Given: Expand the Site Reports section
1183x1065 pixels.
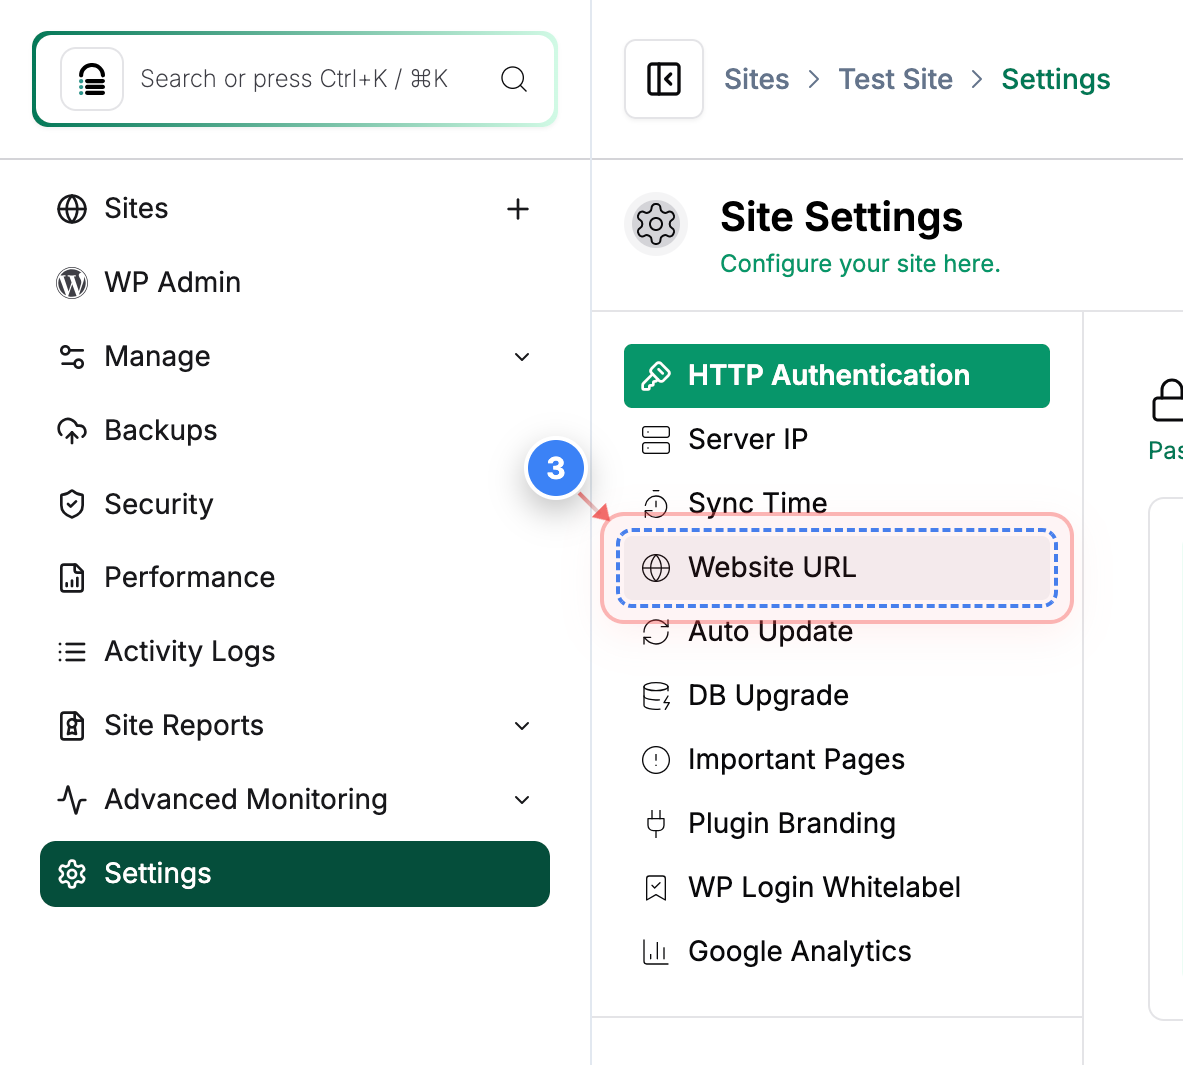Looking at the screenshot, I should (521, 725).
